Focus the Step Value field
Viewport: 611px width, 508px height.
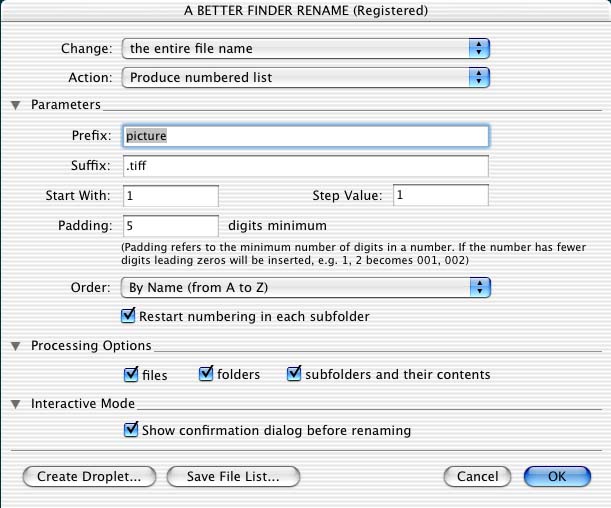coord(441,195)
